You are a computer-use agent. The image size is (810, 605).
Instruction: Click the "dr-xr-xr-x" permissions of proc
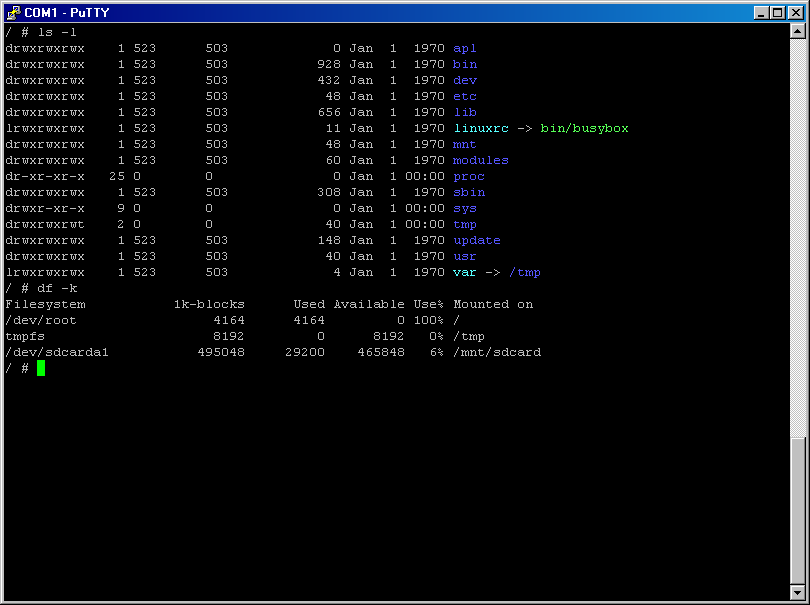pyautogui.click(x=45, y=176)
